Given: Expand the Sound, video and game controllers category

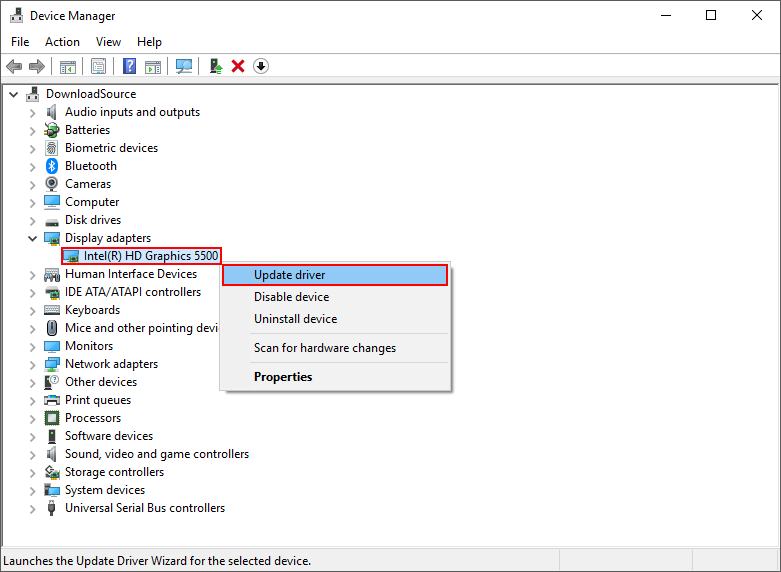Looking at the screenshot, I should coord(32,455).
